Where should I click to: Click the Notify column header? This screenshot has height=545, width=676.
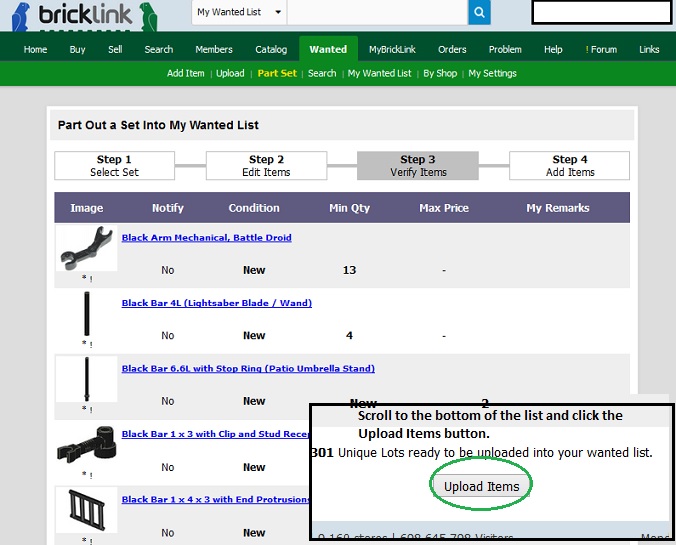tap(168, 208)
